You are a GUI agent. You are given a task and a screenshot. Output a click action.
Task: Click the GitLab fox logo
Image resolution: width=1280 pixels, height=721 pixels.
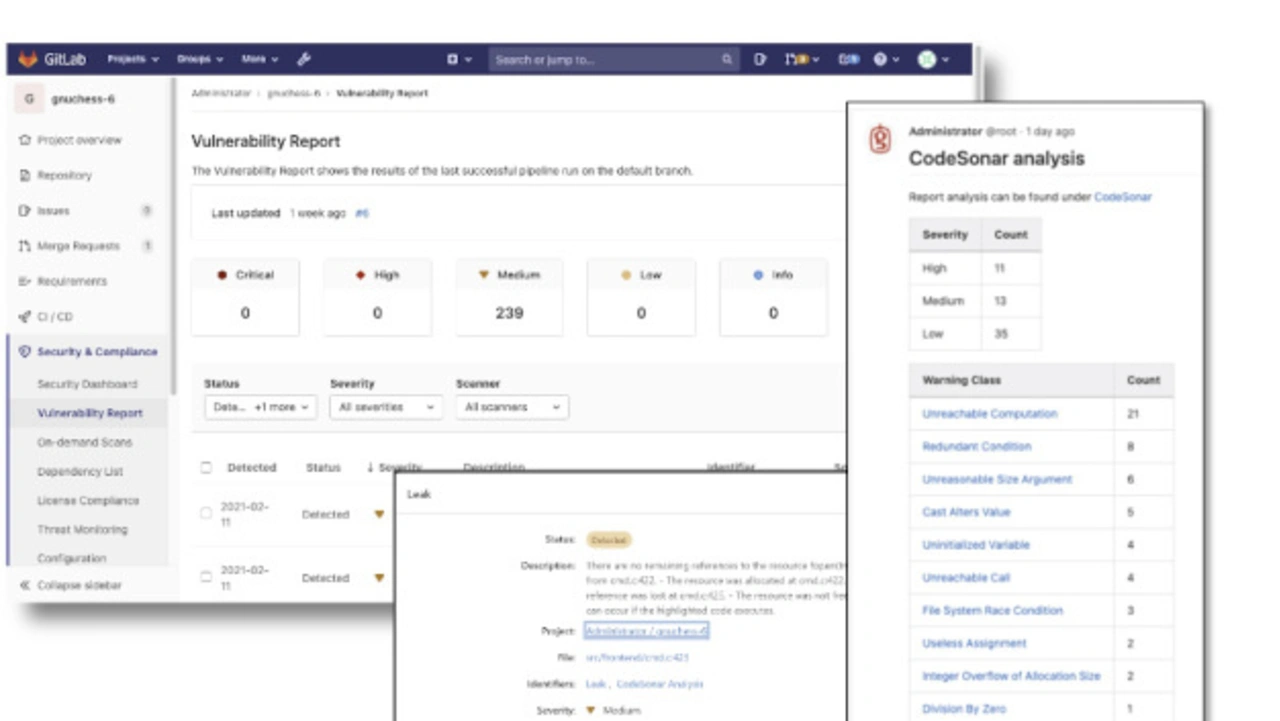[x=28, y=60]
